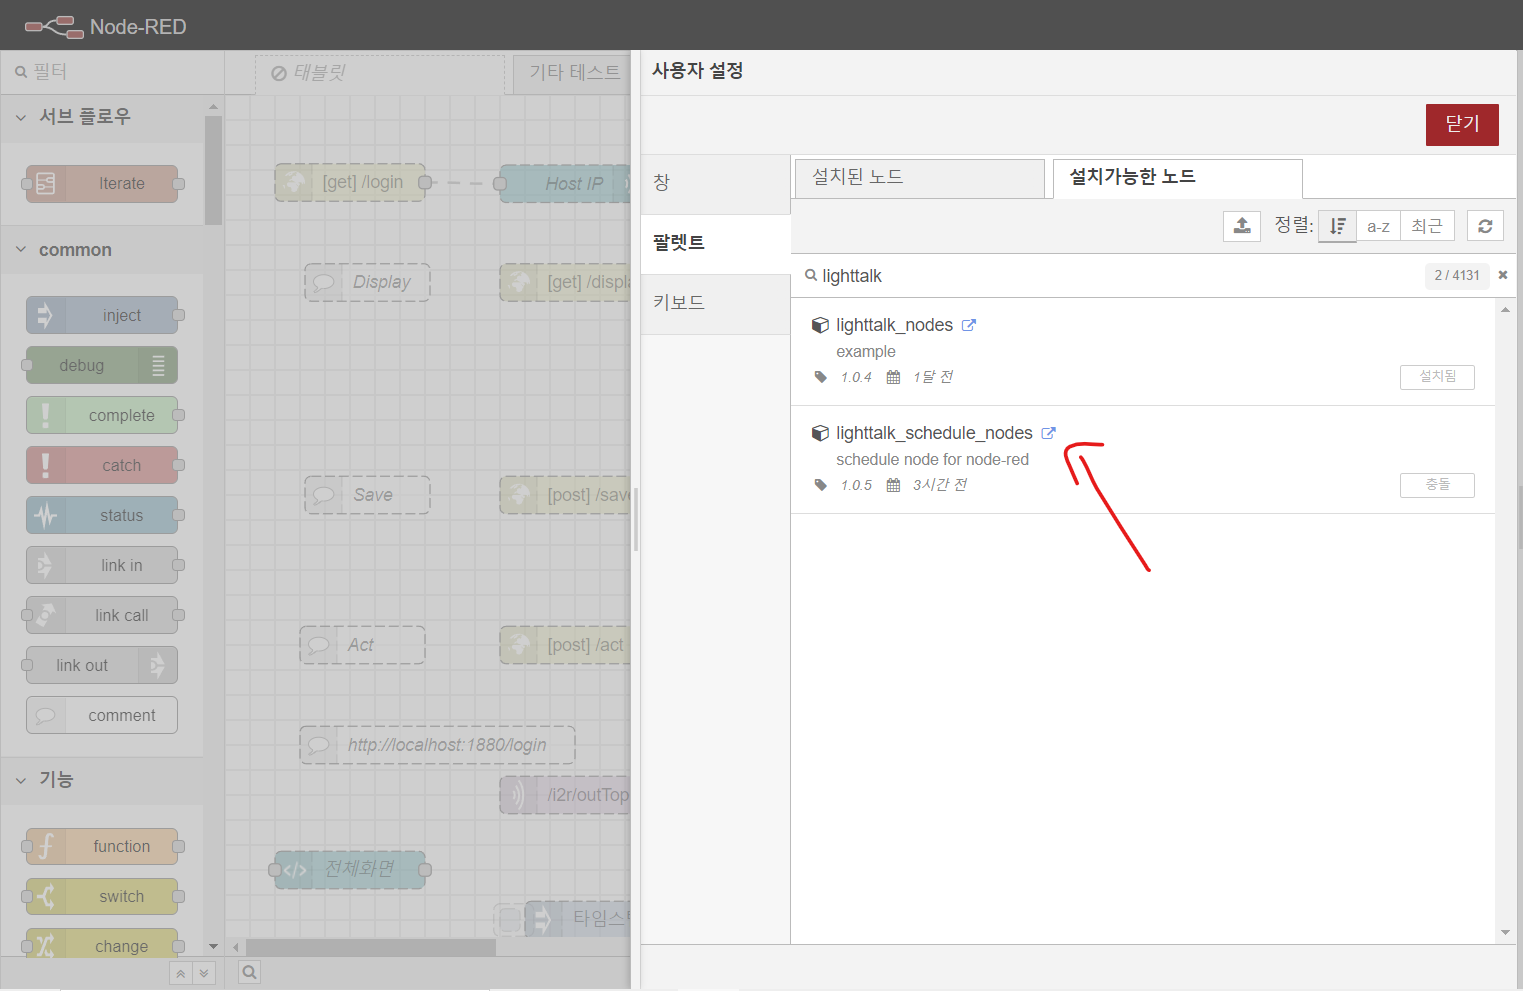This screenshot has height=991, width=1523.
Task: Refresh the installable node catalogue
Action: [x=1485, y=226]
